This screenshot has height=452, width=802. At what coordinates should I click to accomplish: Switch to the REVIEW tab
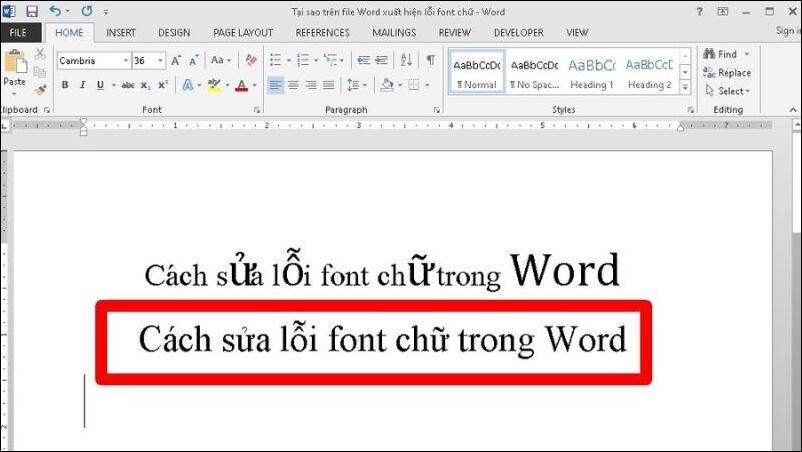[x=455, y=33]
